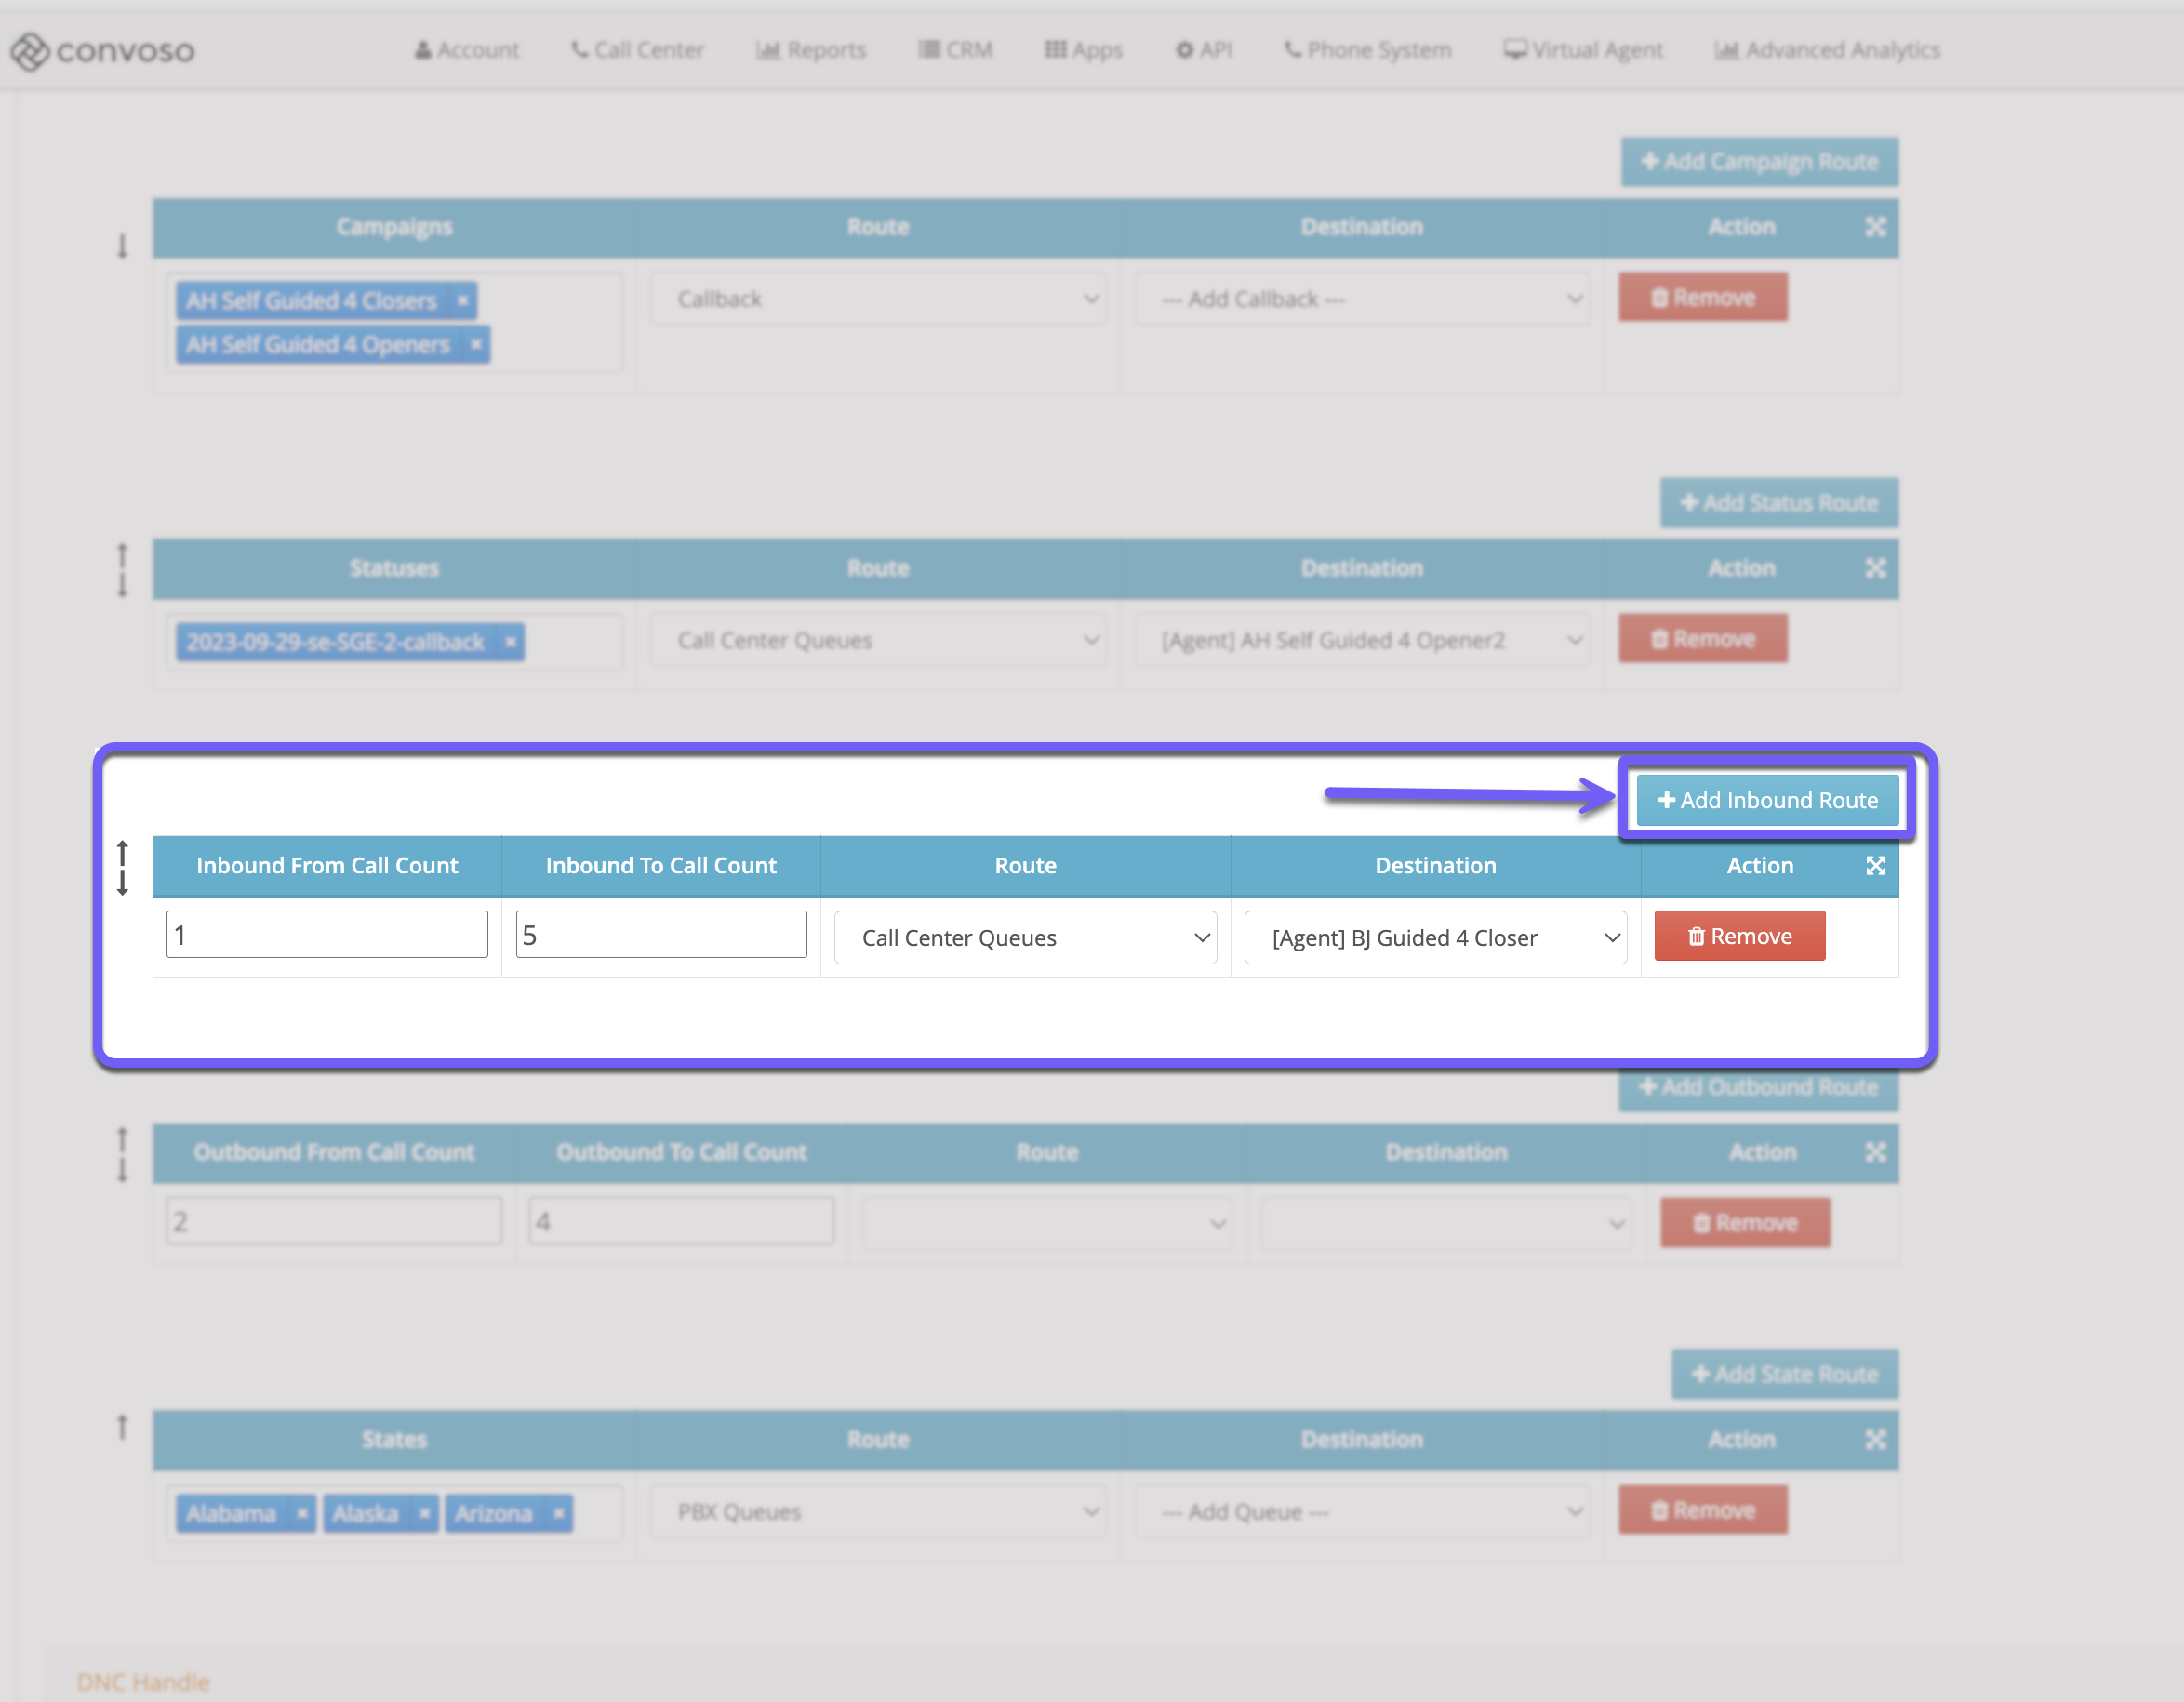Click expand icon in Campaigns table header
The image size is (2184, 1702).
[x=1875, y=227]
